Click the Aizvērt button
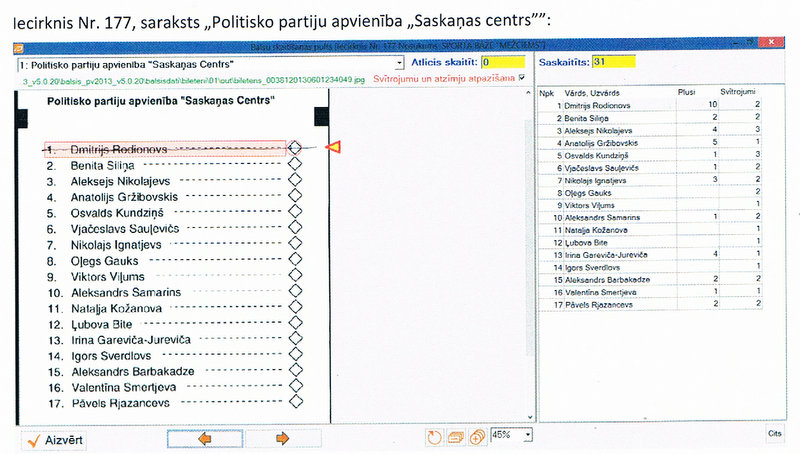 (54, 440)
